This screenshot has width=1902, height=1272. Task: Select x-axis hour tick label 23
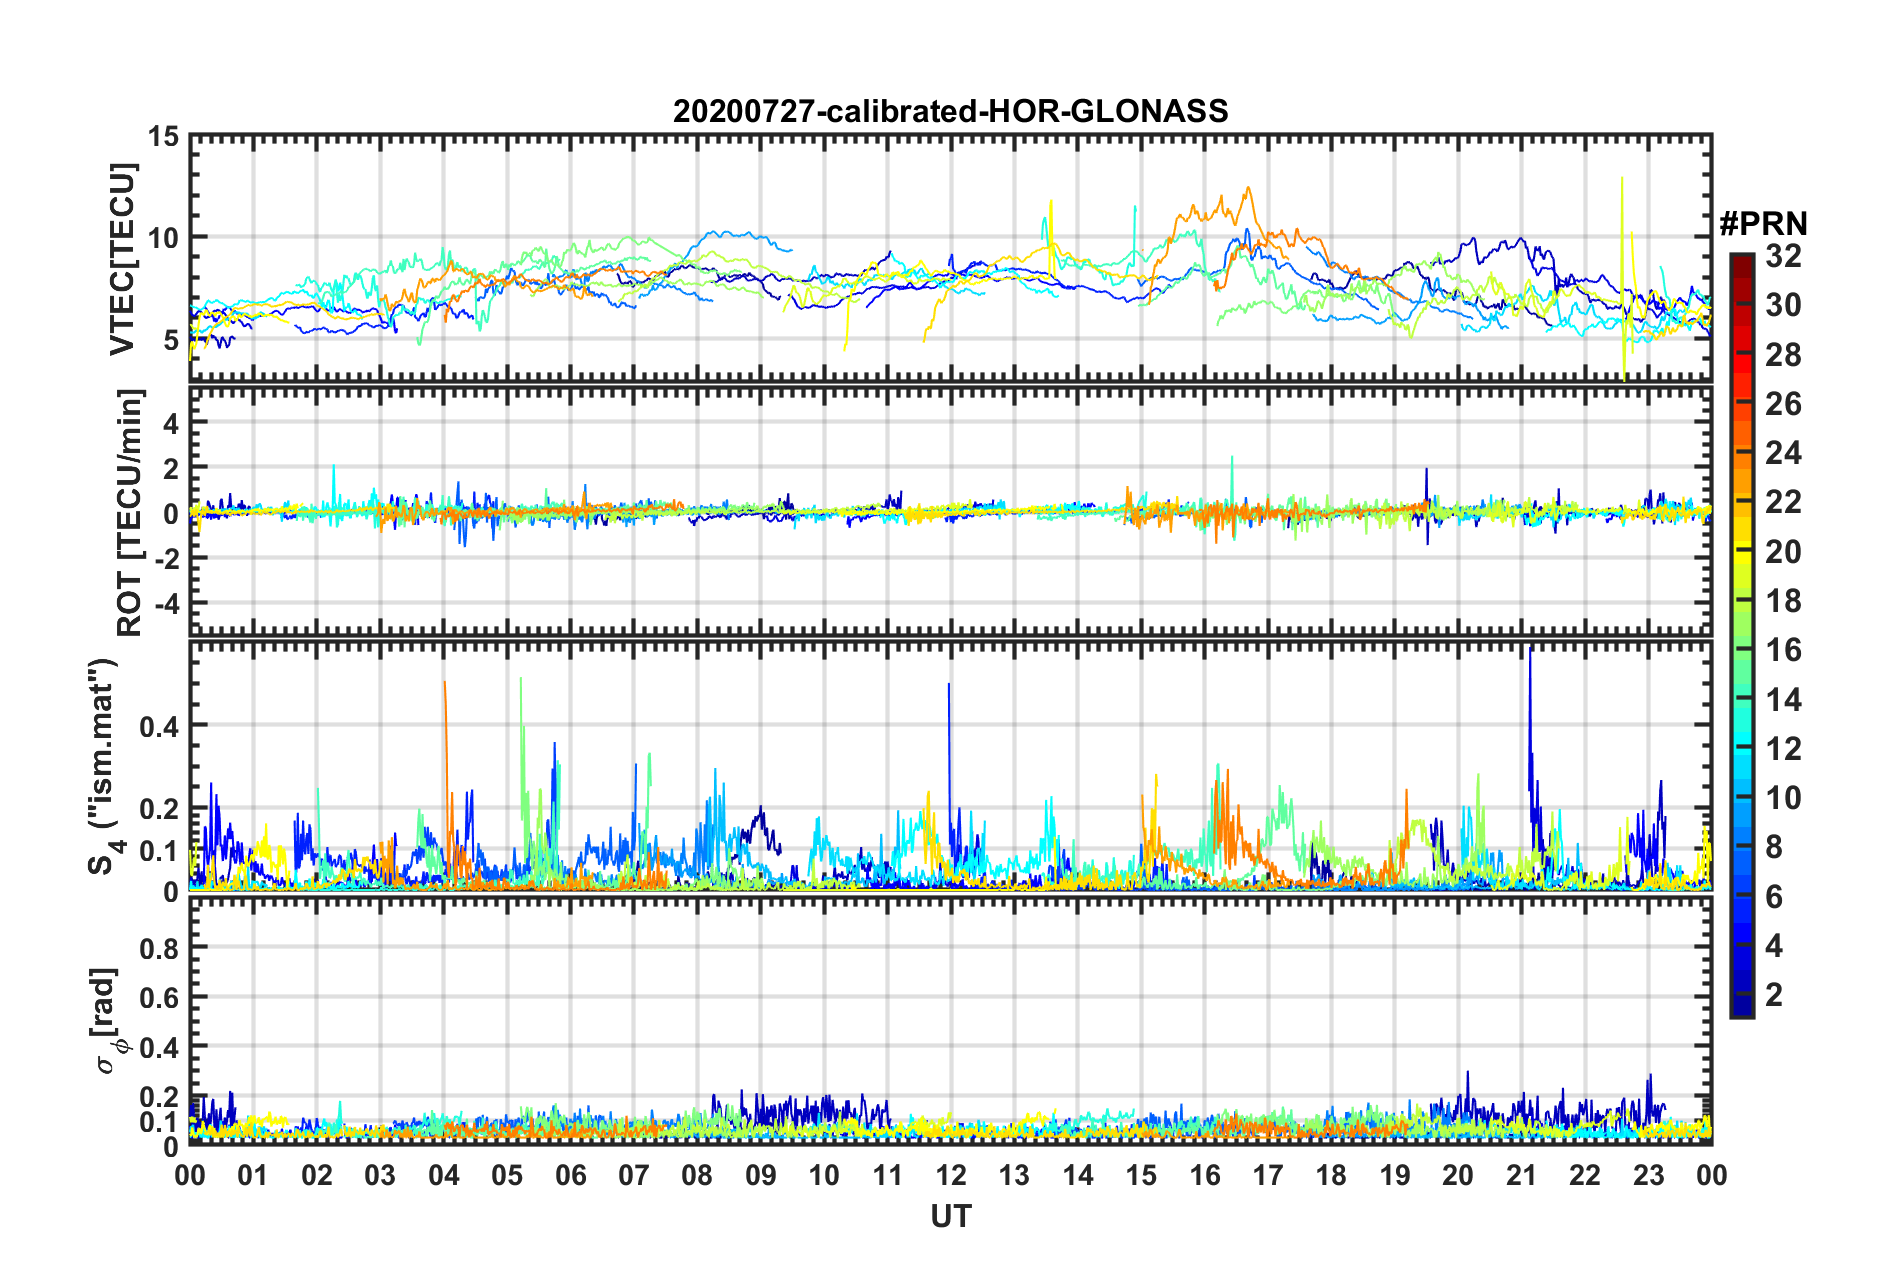pos(1648,1175)
